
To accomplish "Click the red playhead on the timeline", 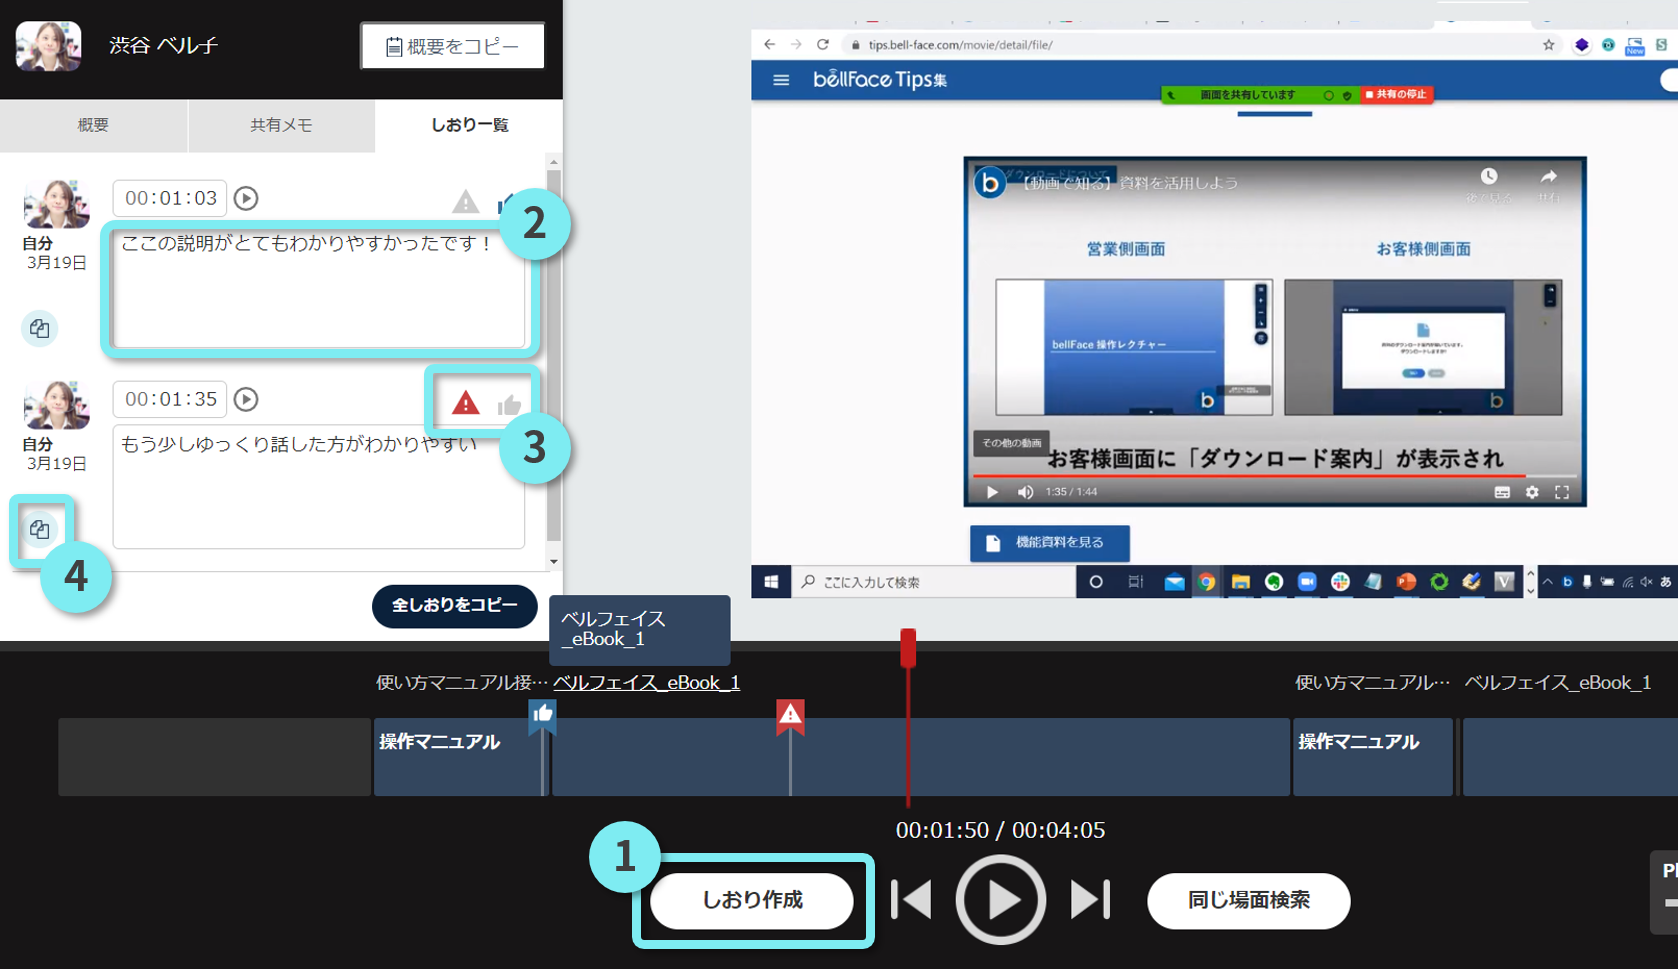I will (x=908, y=648).
